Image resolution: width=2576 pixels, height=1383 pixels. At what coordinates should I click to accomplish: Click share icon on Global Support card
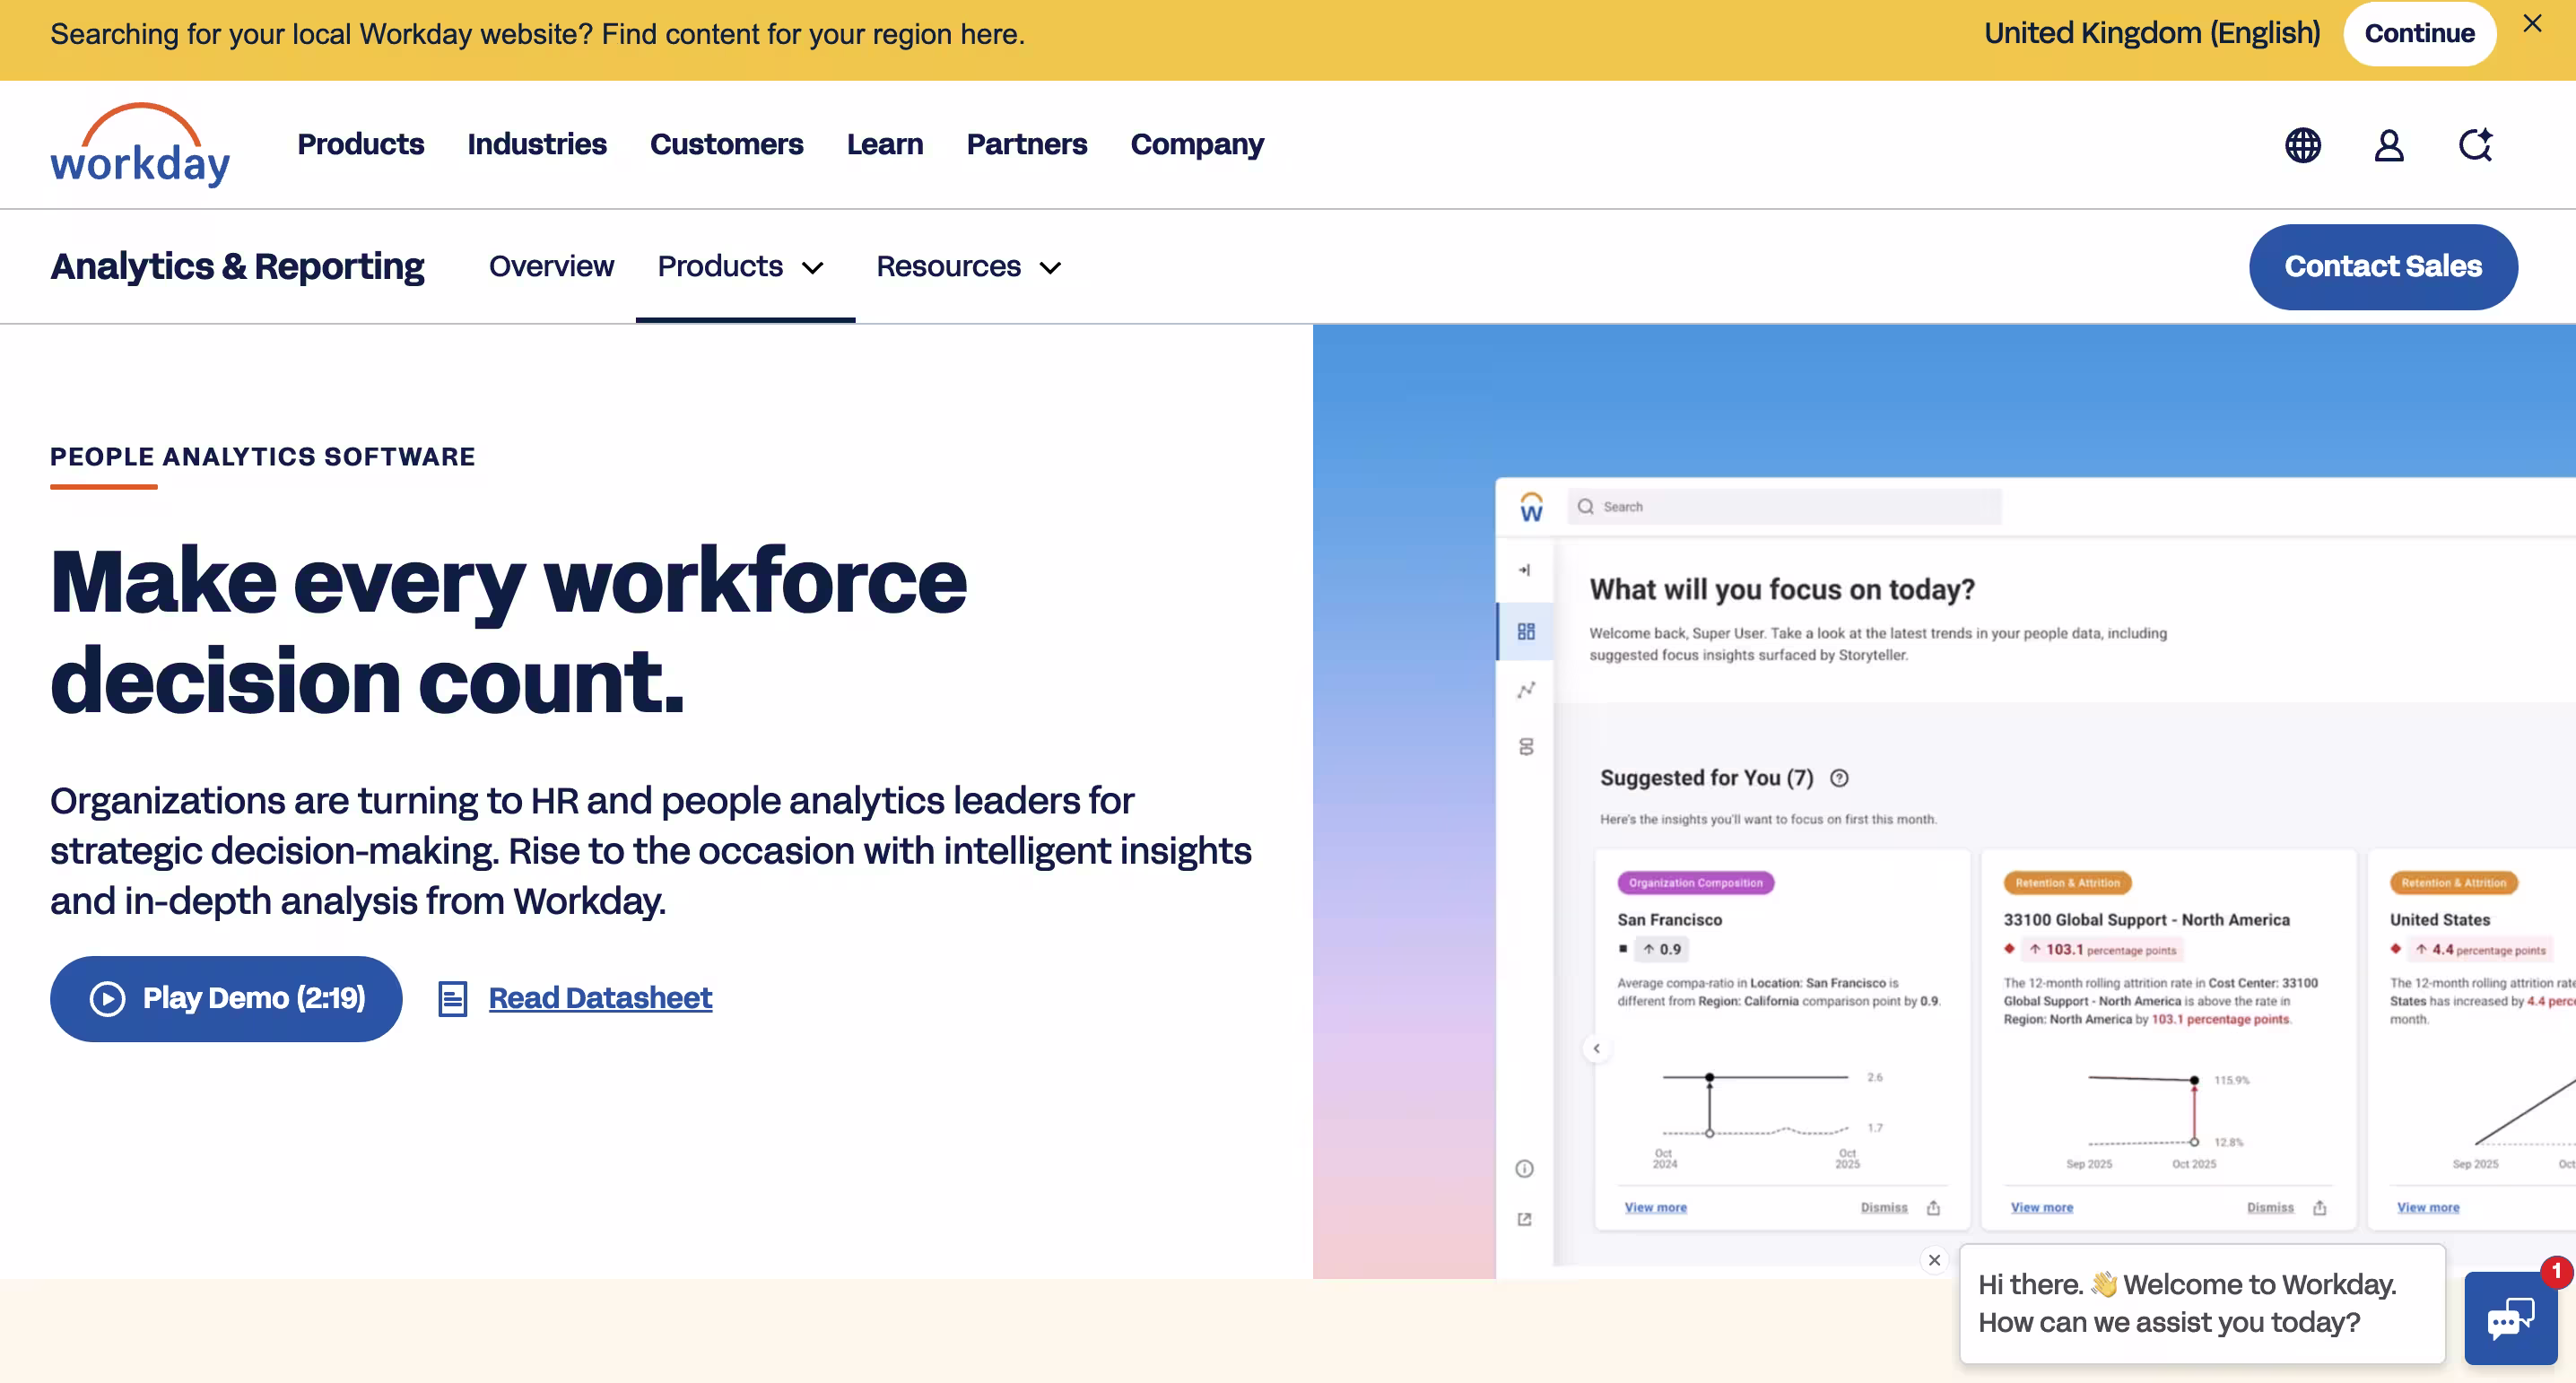click(2319, 1207)
